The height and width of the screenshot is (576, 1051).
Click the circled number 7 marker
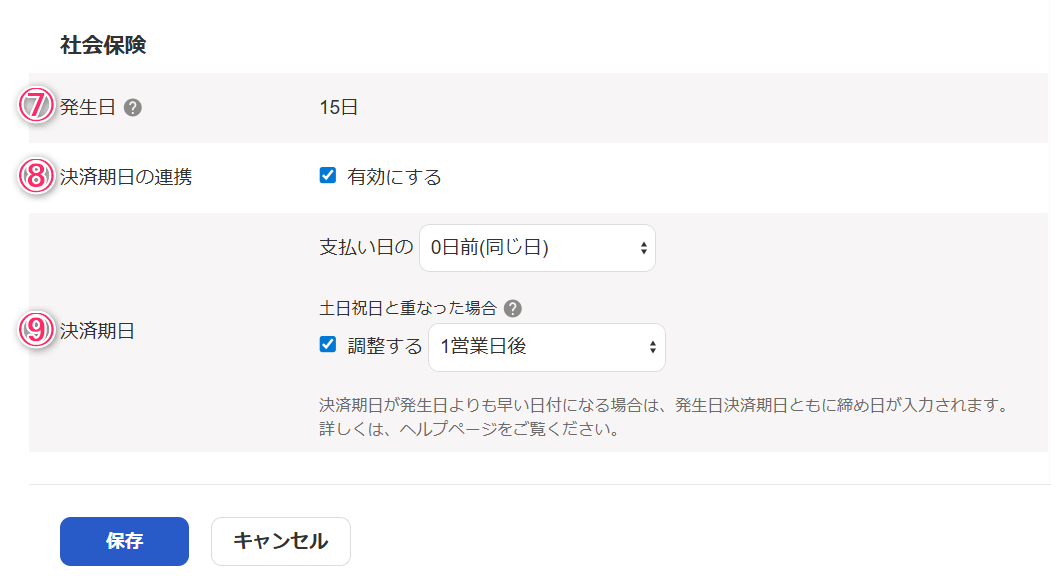click(36, 105)
